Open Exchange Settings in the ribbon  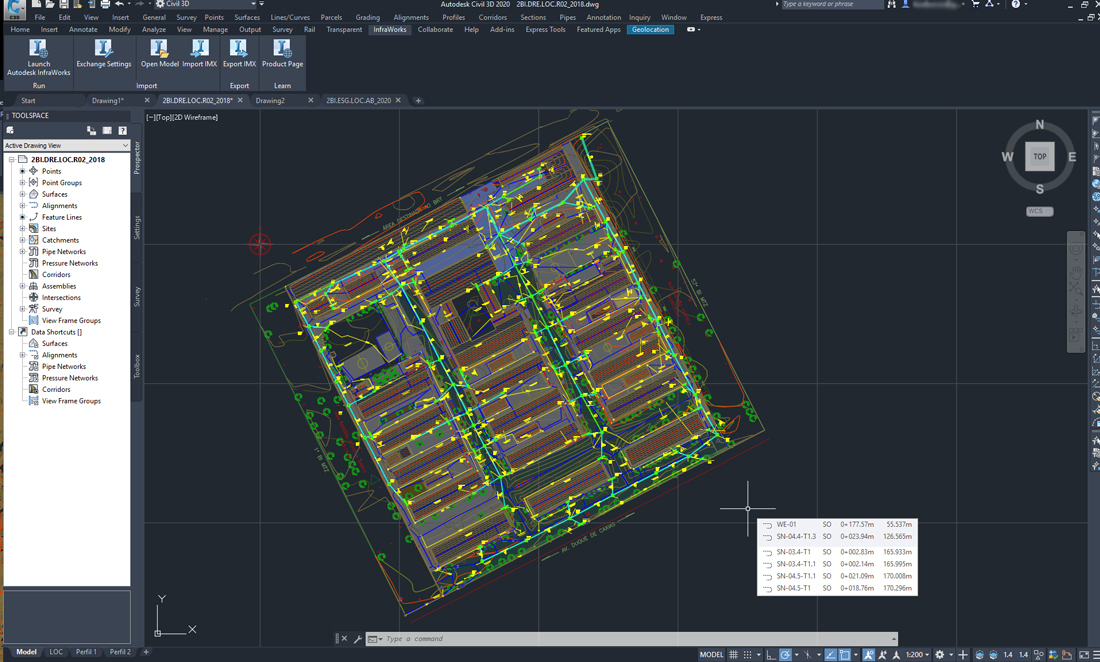104,53
